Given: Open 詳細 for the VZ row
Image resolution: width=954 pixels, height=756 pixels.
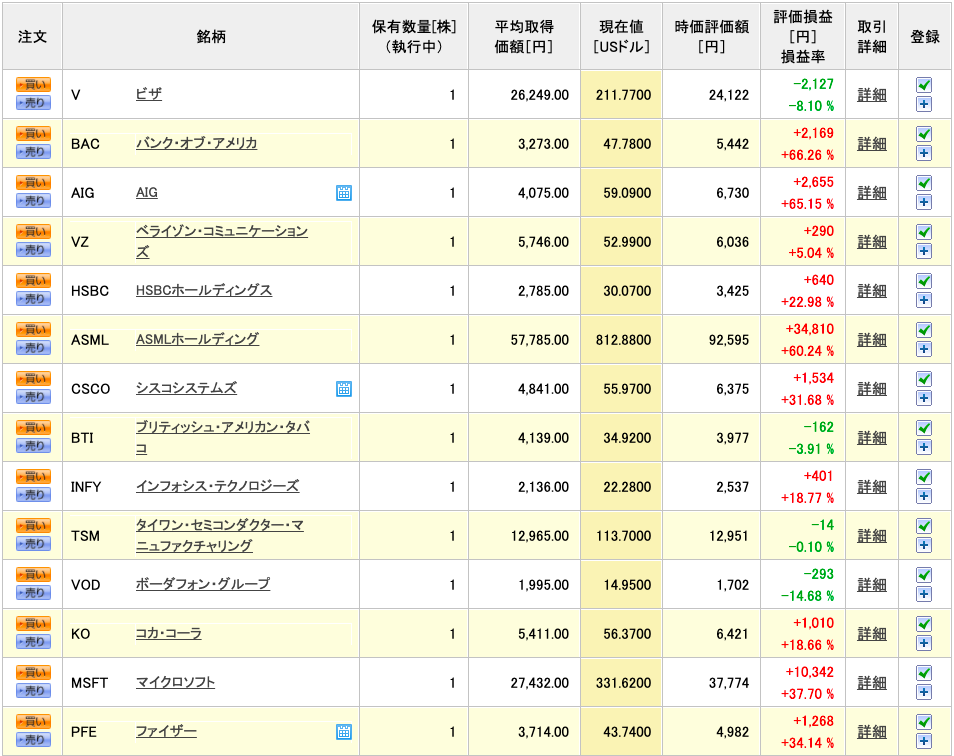Looking at the screenshot, I should click(872, 242).
